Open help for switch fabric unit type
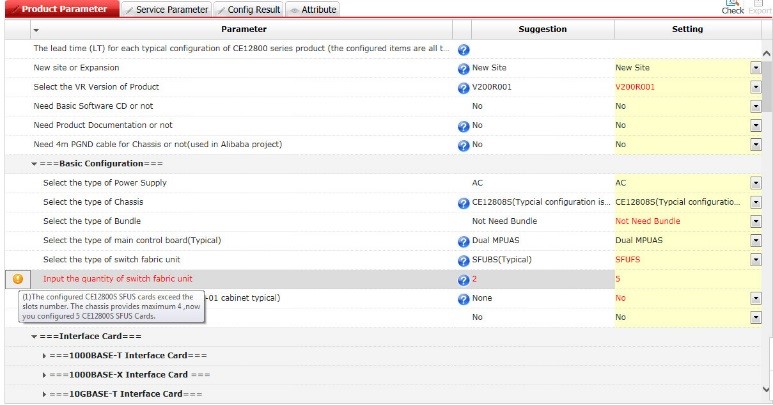Screen dimensions: 773x405 pos(463,261)
